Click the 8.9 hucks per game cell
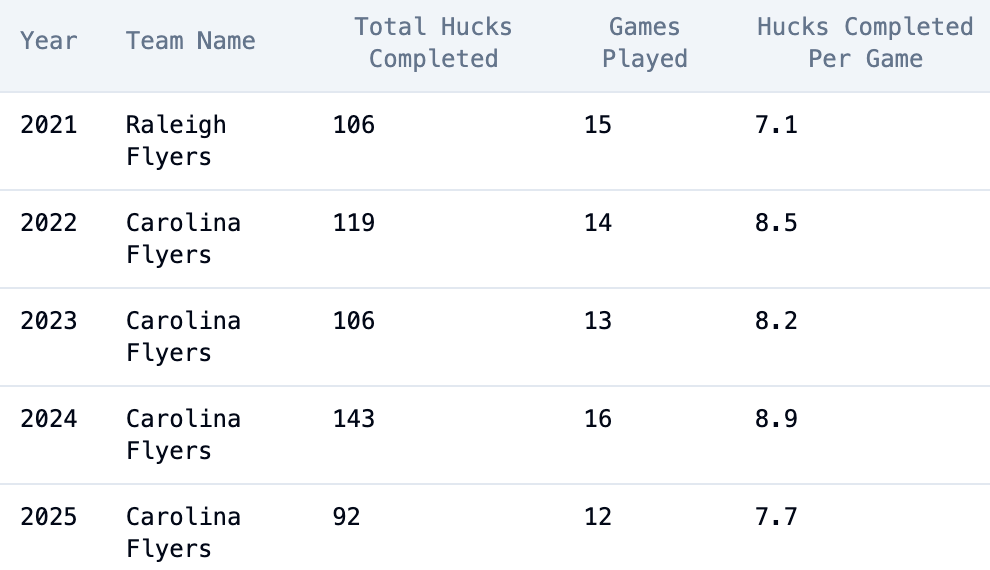Viewport: 990px width, 570px height. pos(776,418)
